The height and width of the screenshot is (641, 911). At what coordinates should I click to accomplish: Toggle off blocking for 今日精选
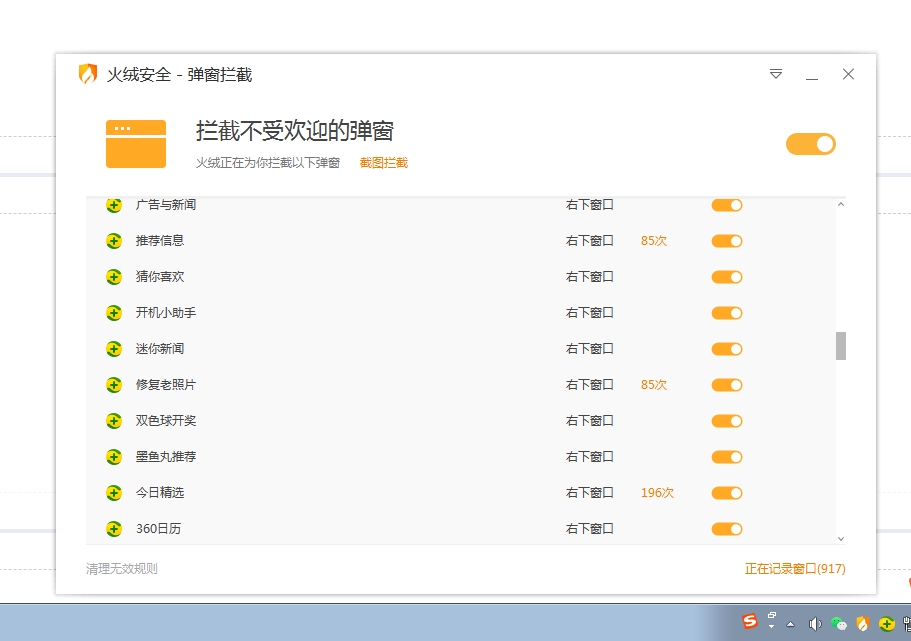726,493
